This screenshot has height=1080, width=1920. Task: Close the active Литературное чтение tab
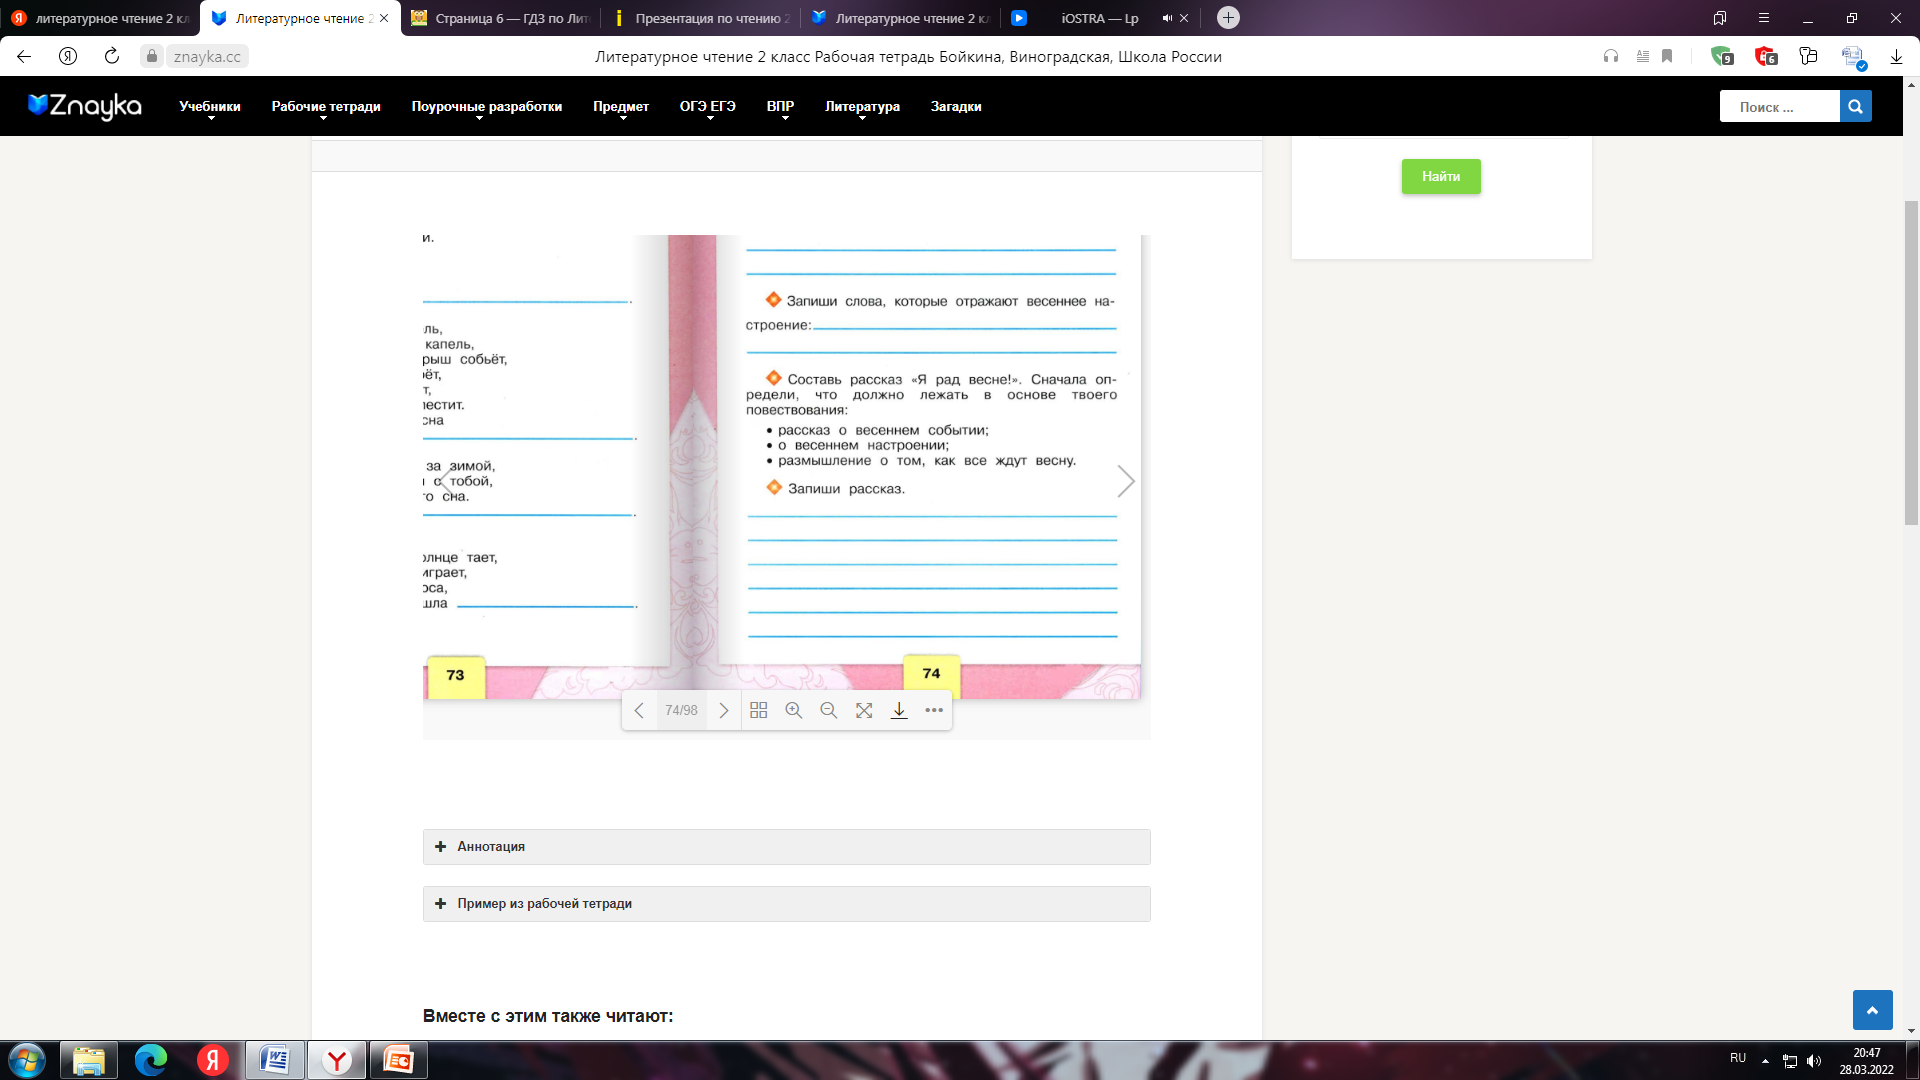pos(384,18)
